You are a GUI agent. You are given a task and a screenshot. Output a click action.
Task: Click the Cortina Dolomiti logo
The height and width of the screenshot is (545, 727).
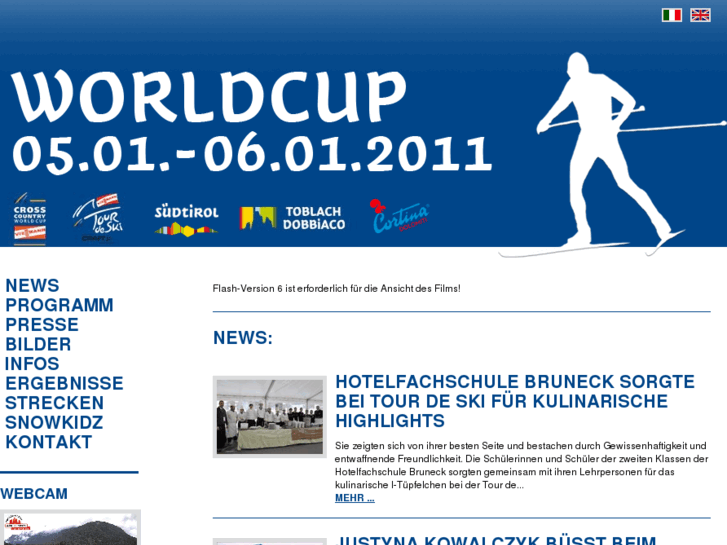click(399, 216)
